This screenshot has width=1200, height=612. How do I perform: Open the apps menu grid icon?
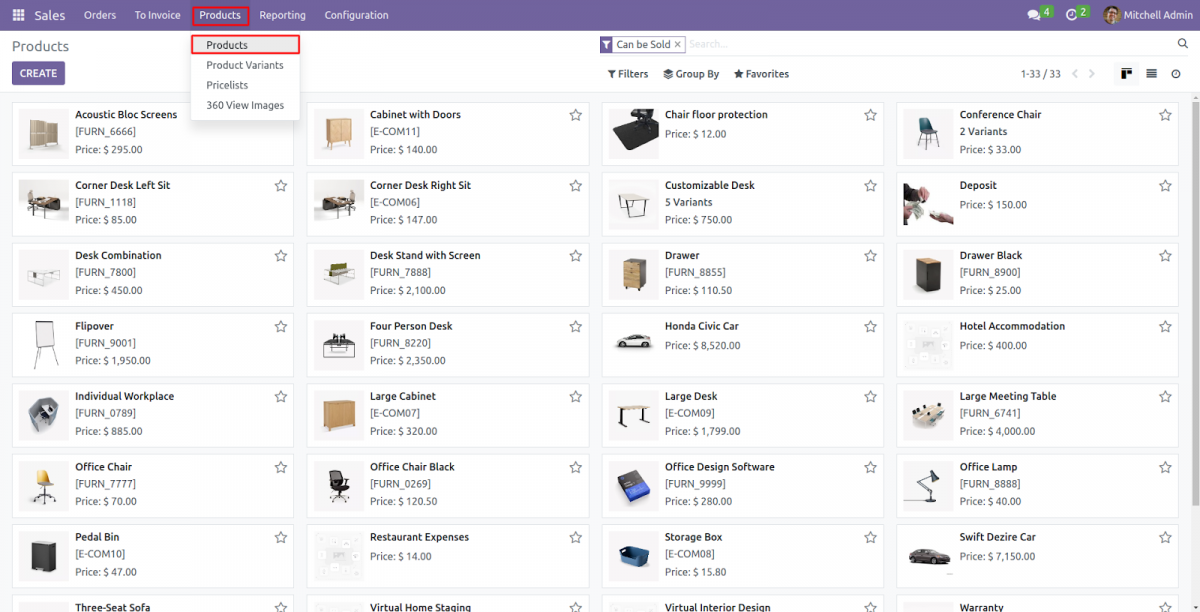pyautogui.click(x=17, y=14)
